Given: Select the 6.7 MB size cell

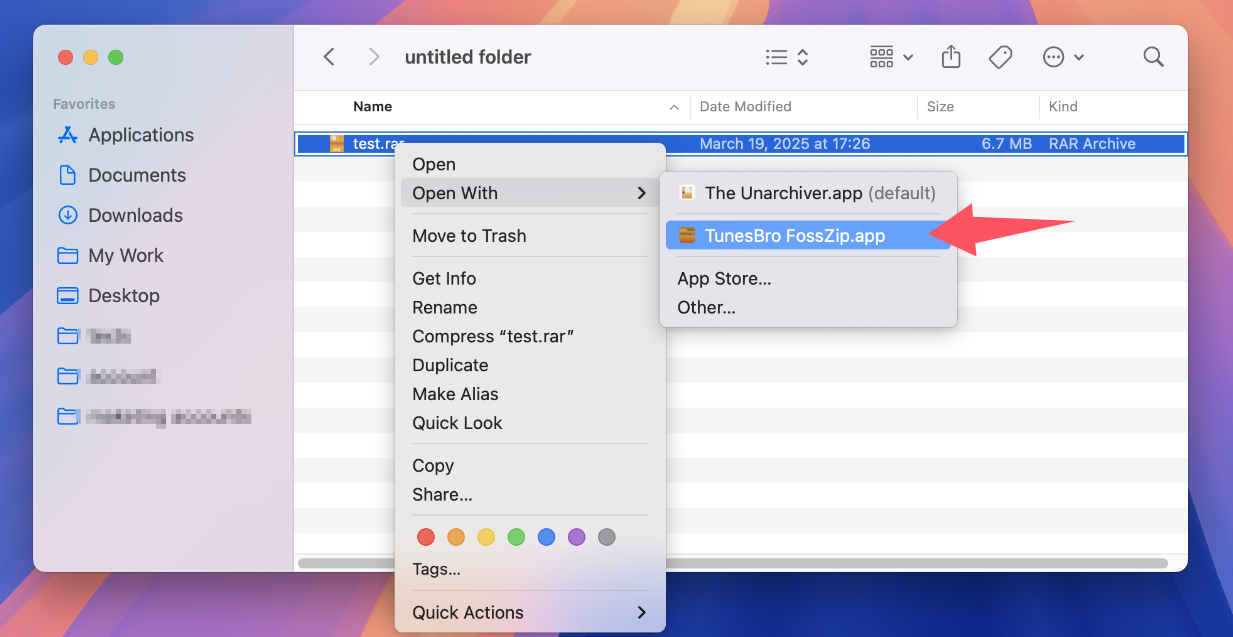Looking at the screenshot, I should point(1007,144).
